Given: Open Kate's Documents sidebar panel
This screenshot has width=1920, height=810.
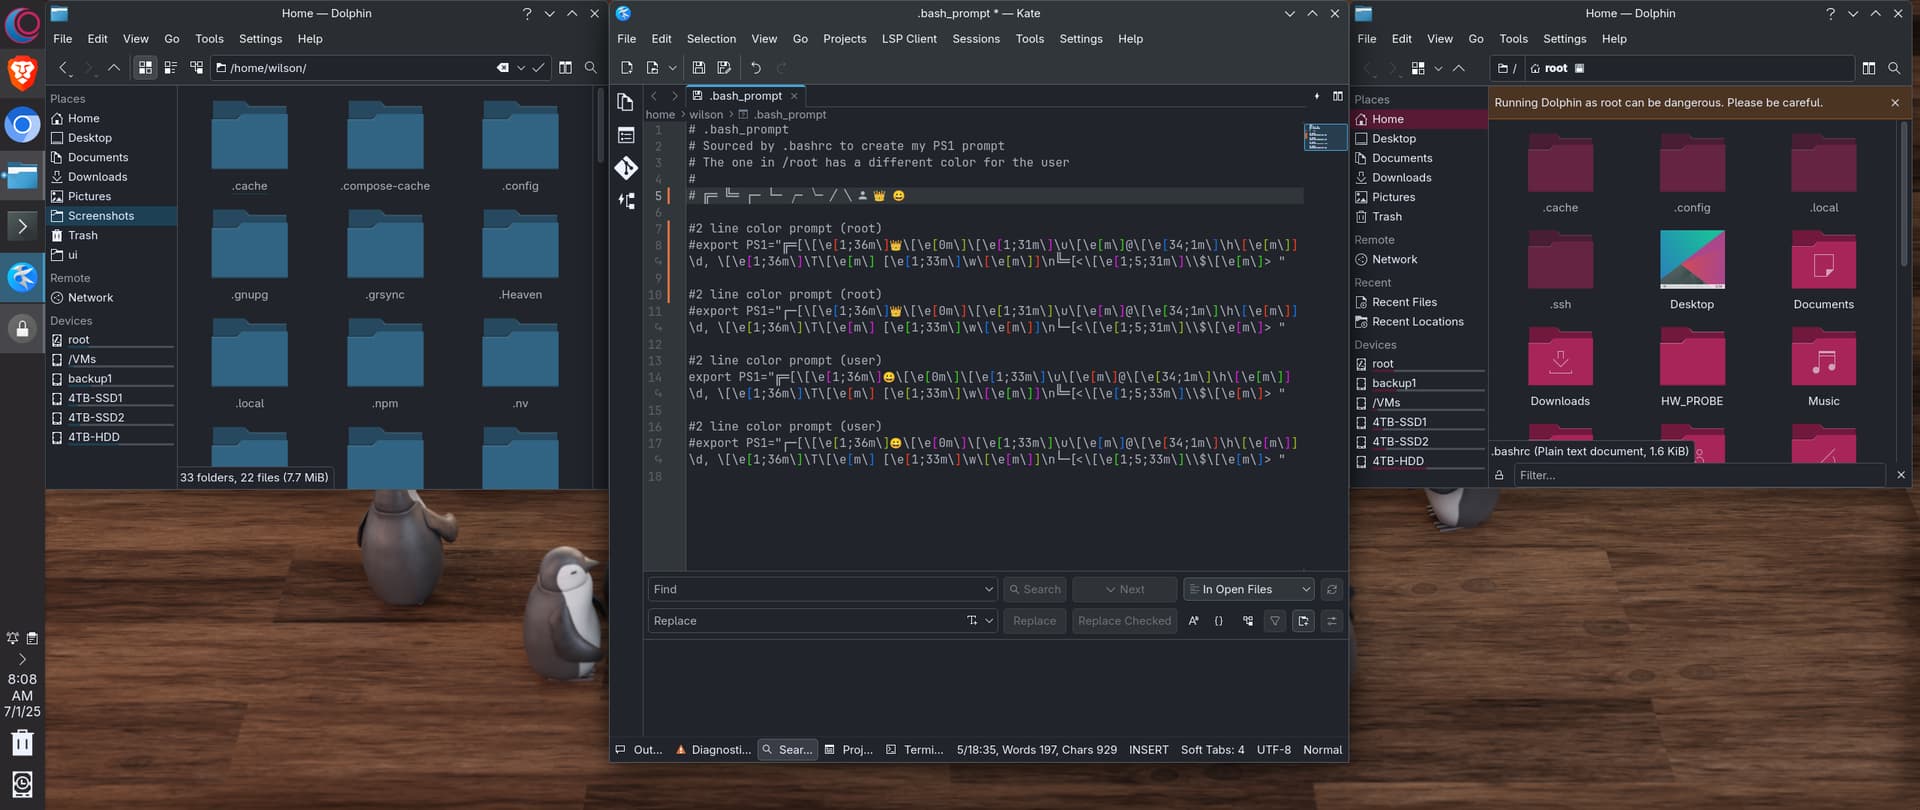Looking at the screenshot, I should point(626,102).
